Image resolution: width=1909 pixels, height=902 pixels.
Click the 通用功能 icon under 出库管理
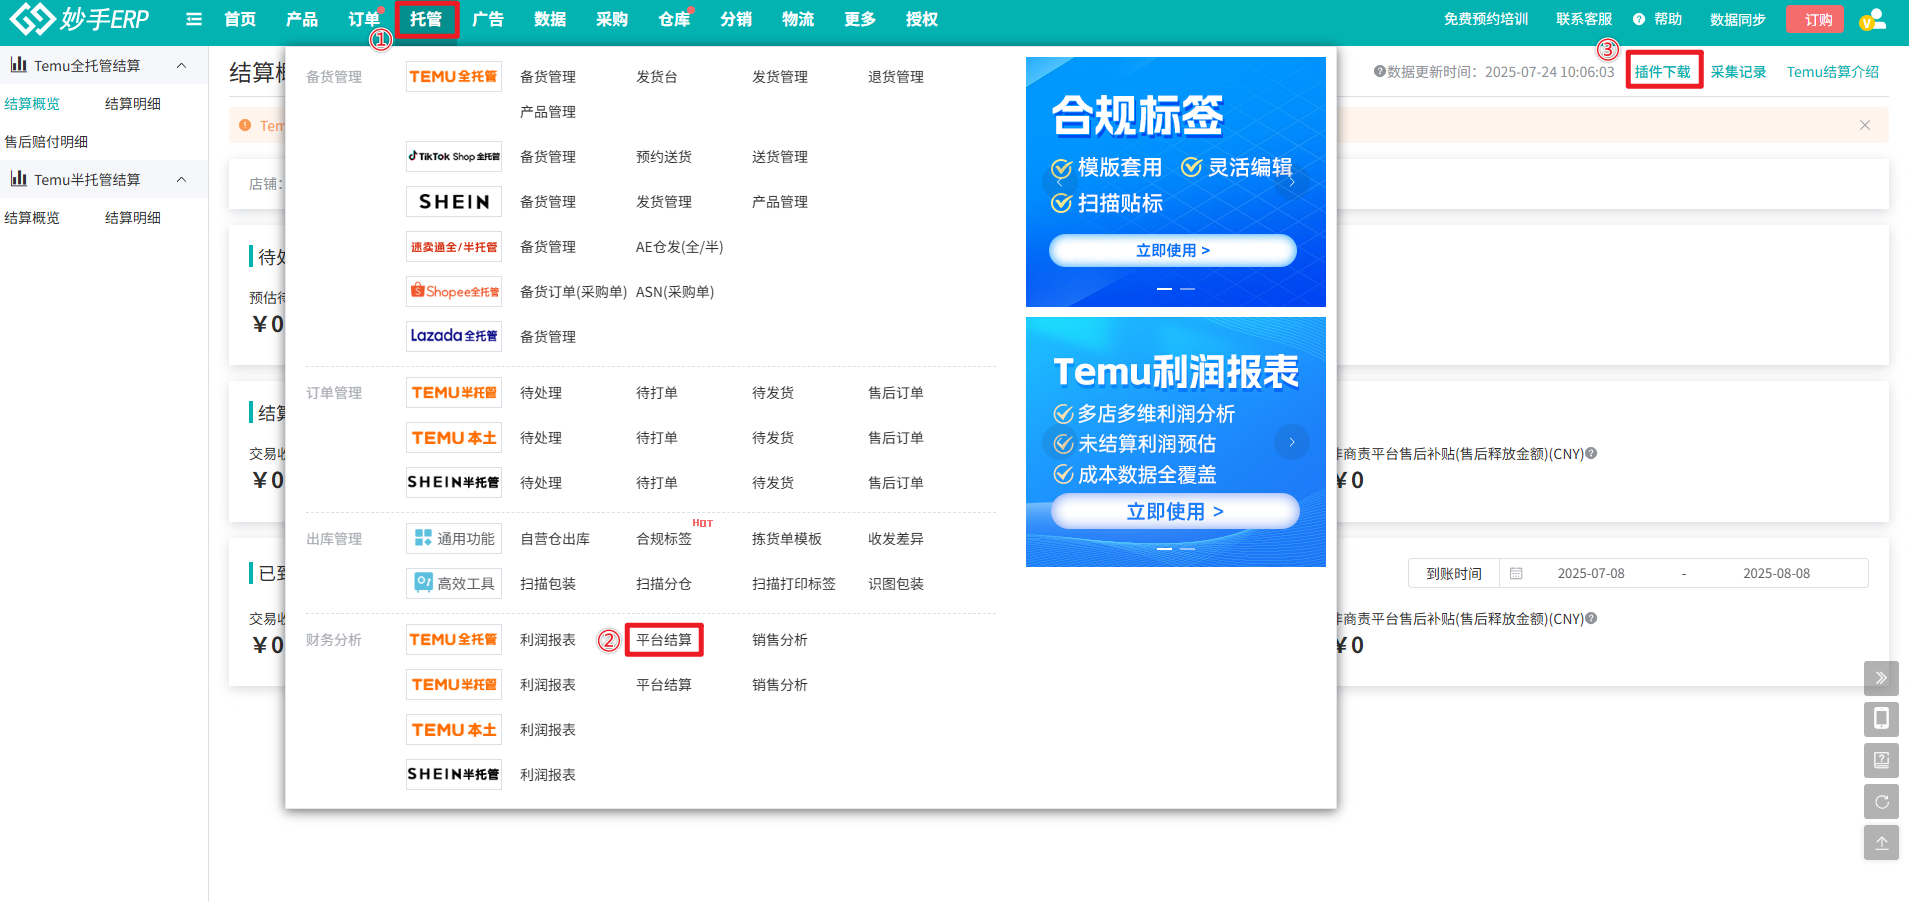(x=453, y=538)
